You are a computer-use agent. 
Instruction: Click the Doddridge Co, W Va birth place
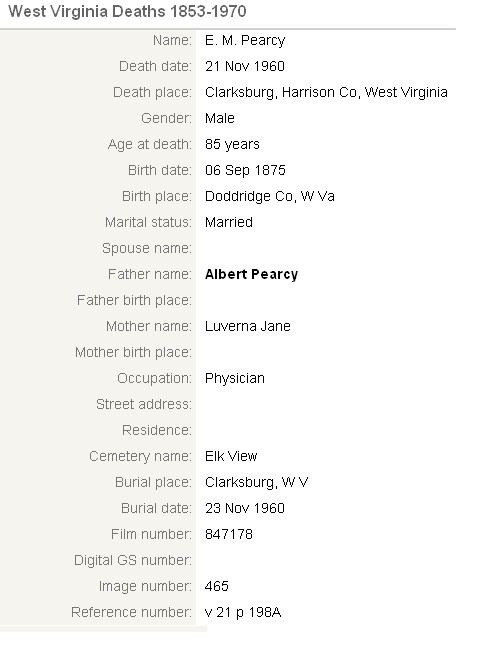[x=269, y=196]
